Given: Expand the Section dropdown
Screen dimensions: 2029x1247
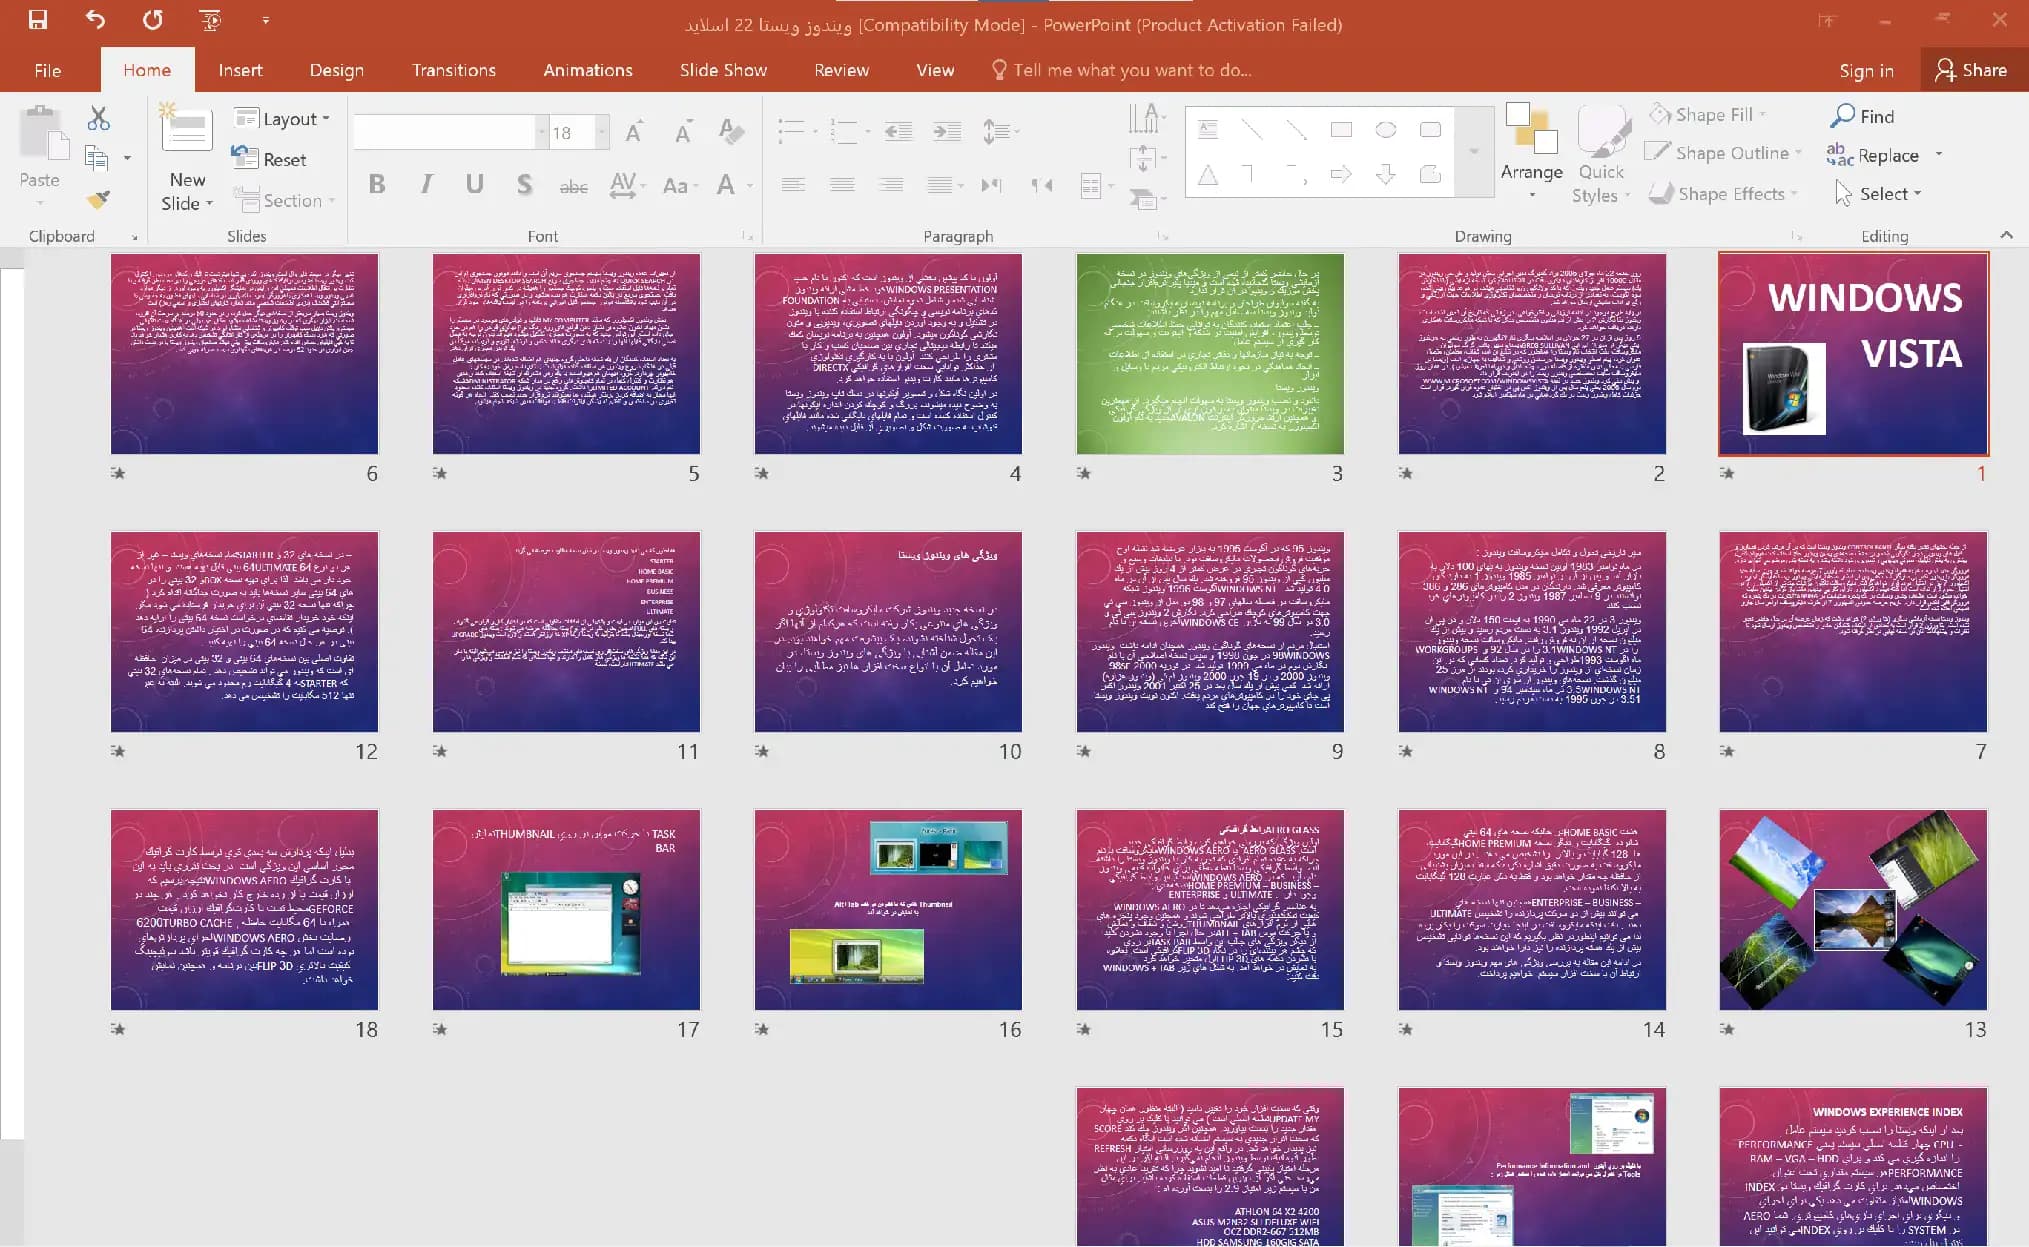Looking at the screenshot, I should click(284, 200).
